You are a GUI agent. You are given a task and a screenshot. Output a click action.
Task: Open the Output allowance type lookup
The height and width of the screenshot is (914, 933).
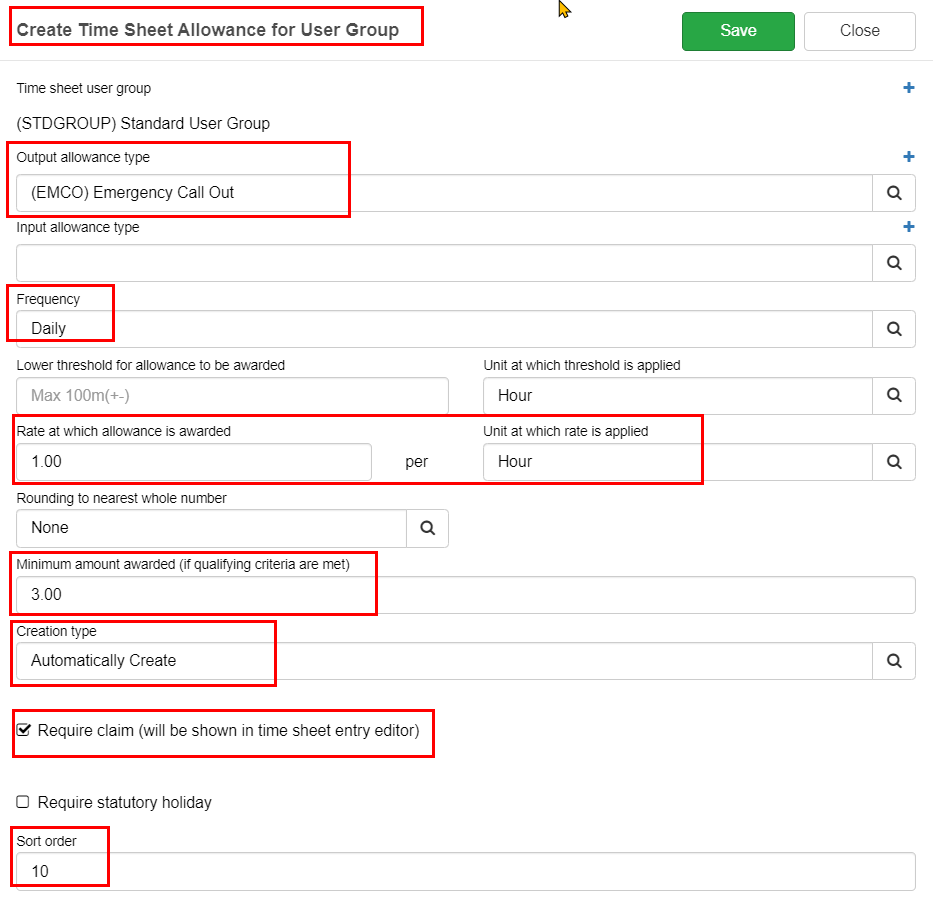click(893, 192)
